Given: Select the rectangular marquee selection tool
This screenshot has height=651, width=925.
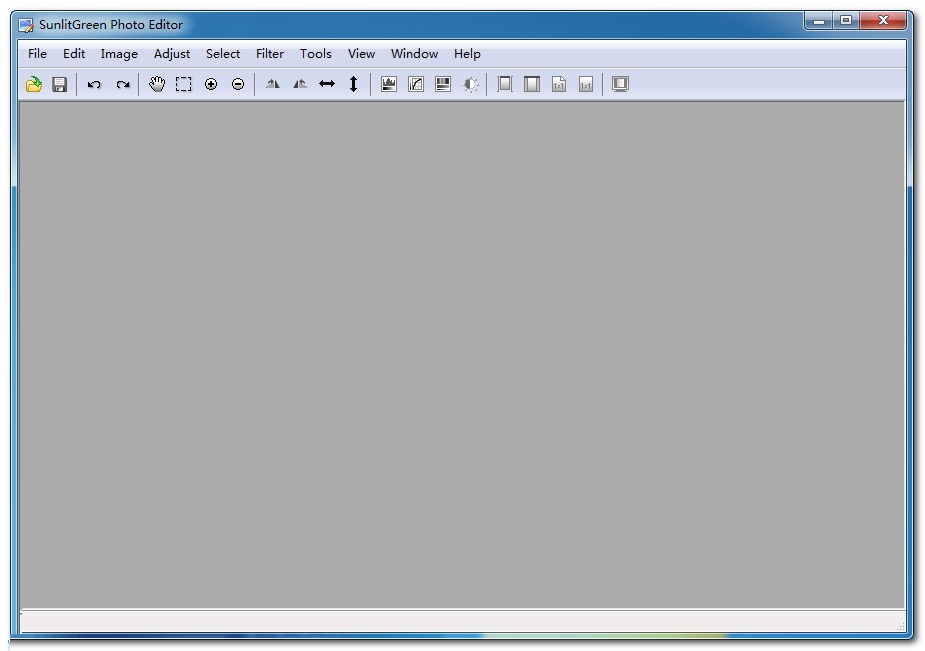Looking at the screenshot, I should 184,85.
